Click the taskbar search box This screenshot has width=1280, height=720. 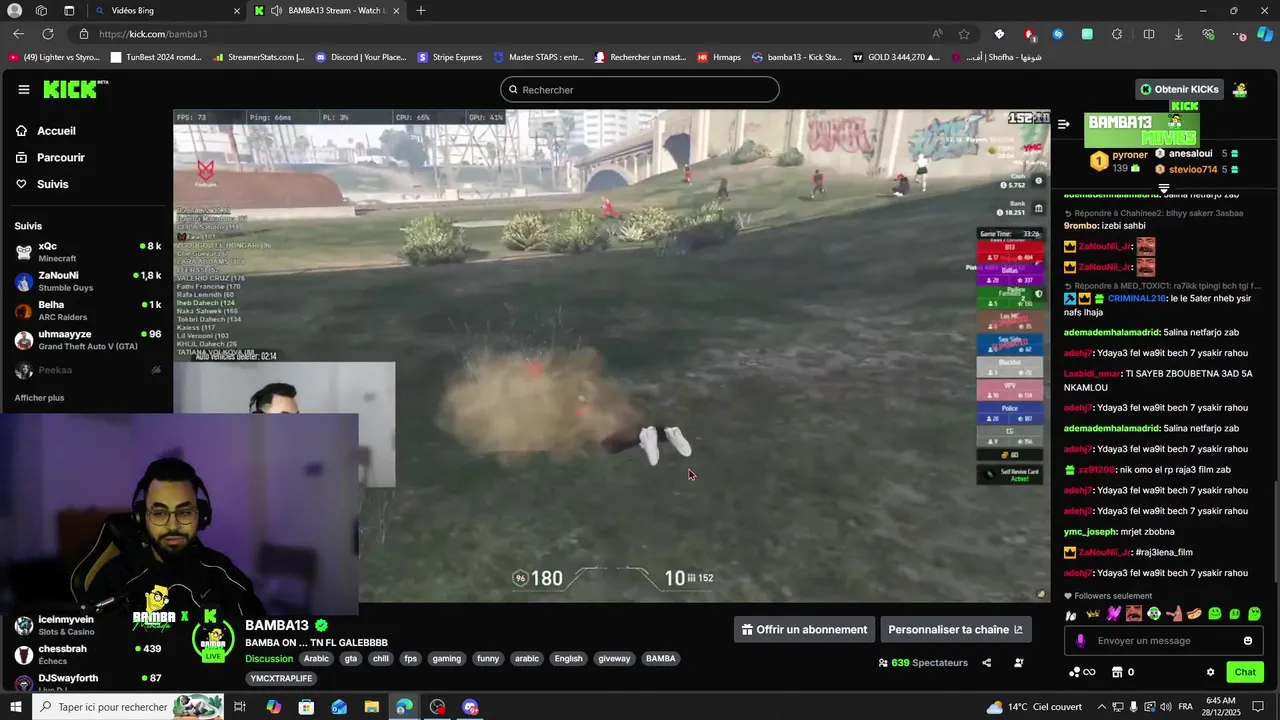pyautogui.click(x=128, y=707)
